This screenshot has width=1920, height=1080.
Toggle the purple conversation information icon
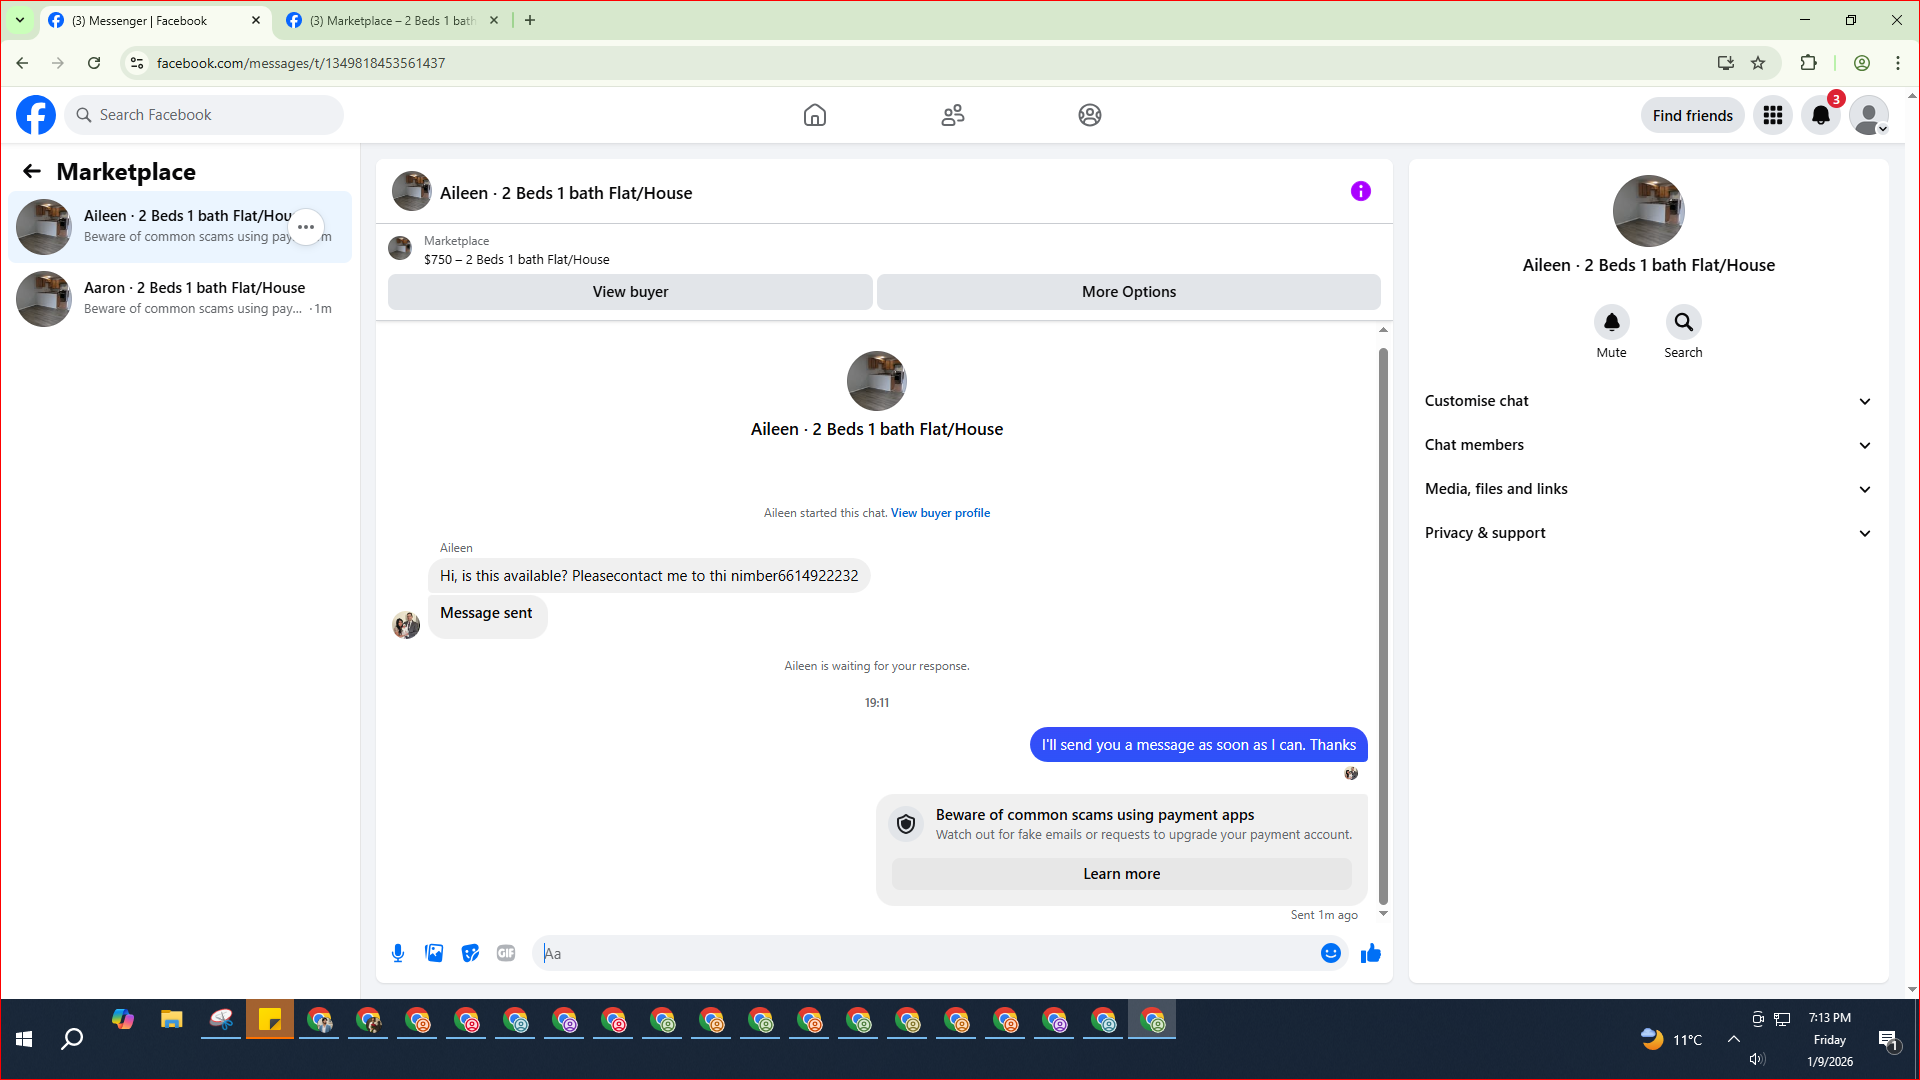[x=1360, y=191]
